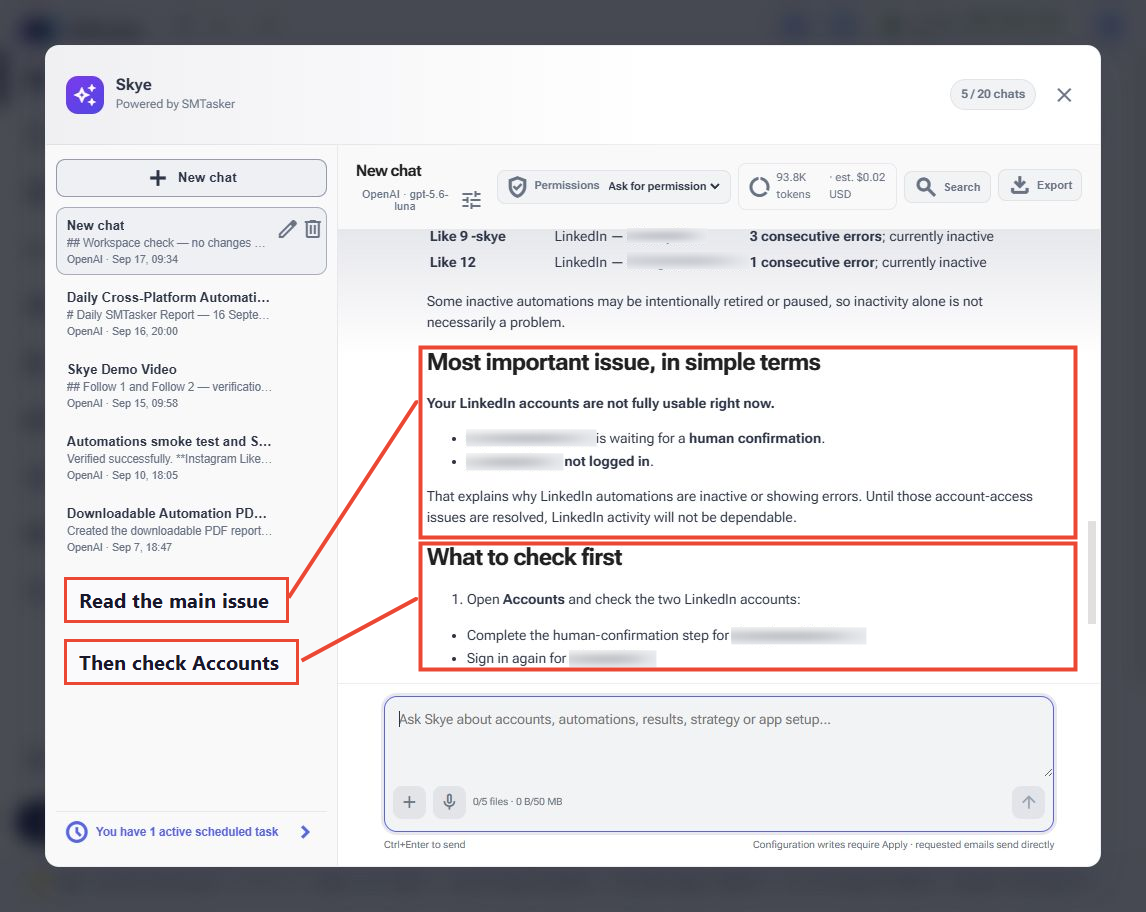Click bold 'Accounts' word in step 1
This screenshot has height=912, width=1146.
coord(534,599)
